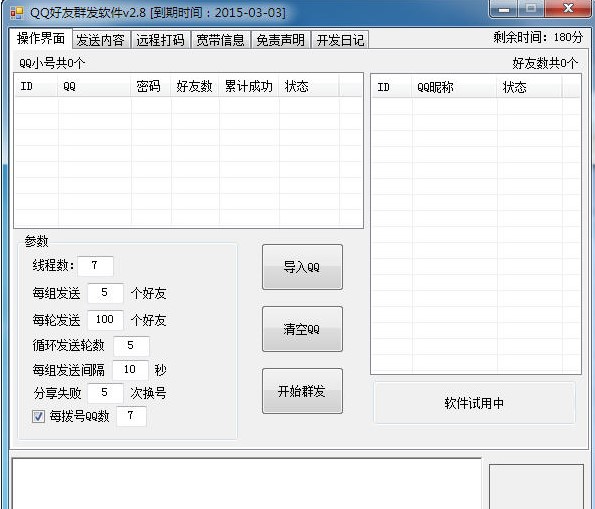Focus the 线程数 input field
Image resolution: width=595 pixels, height=509 pixels.
(x=95, y=265)
